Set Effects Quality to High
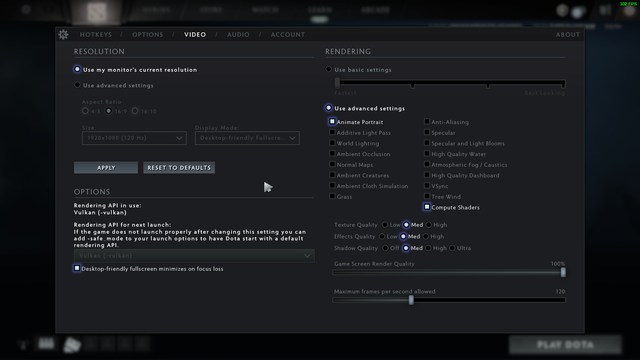The image size is (640, 360). click(x=426, y=236)
